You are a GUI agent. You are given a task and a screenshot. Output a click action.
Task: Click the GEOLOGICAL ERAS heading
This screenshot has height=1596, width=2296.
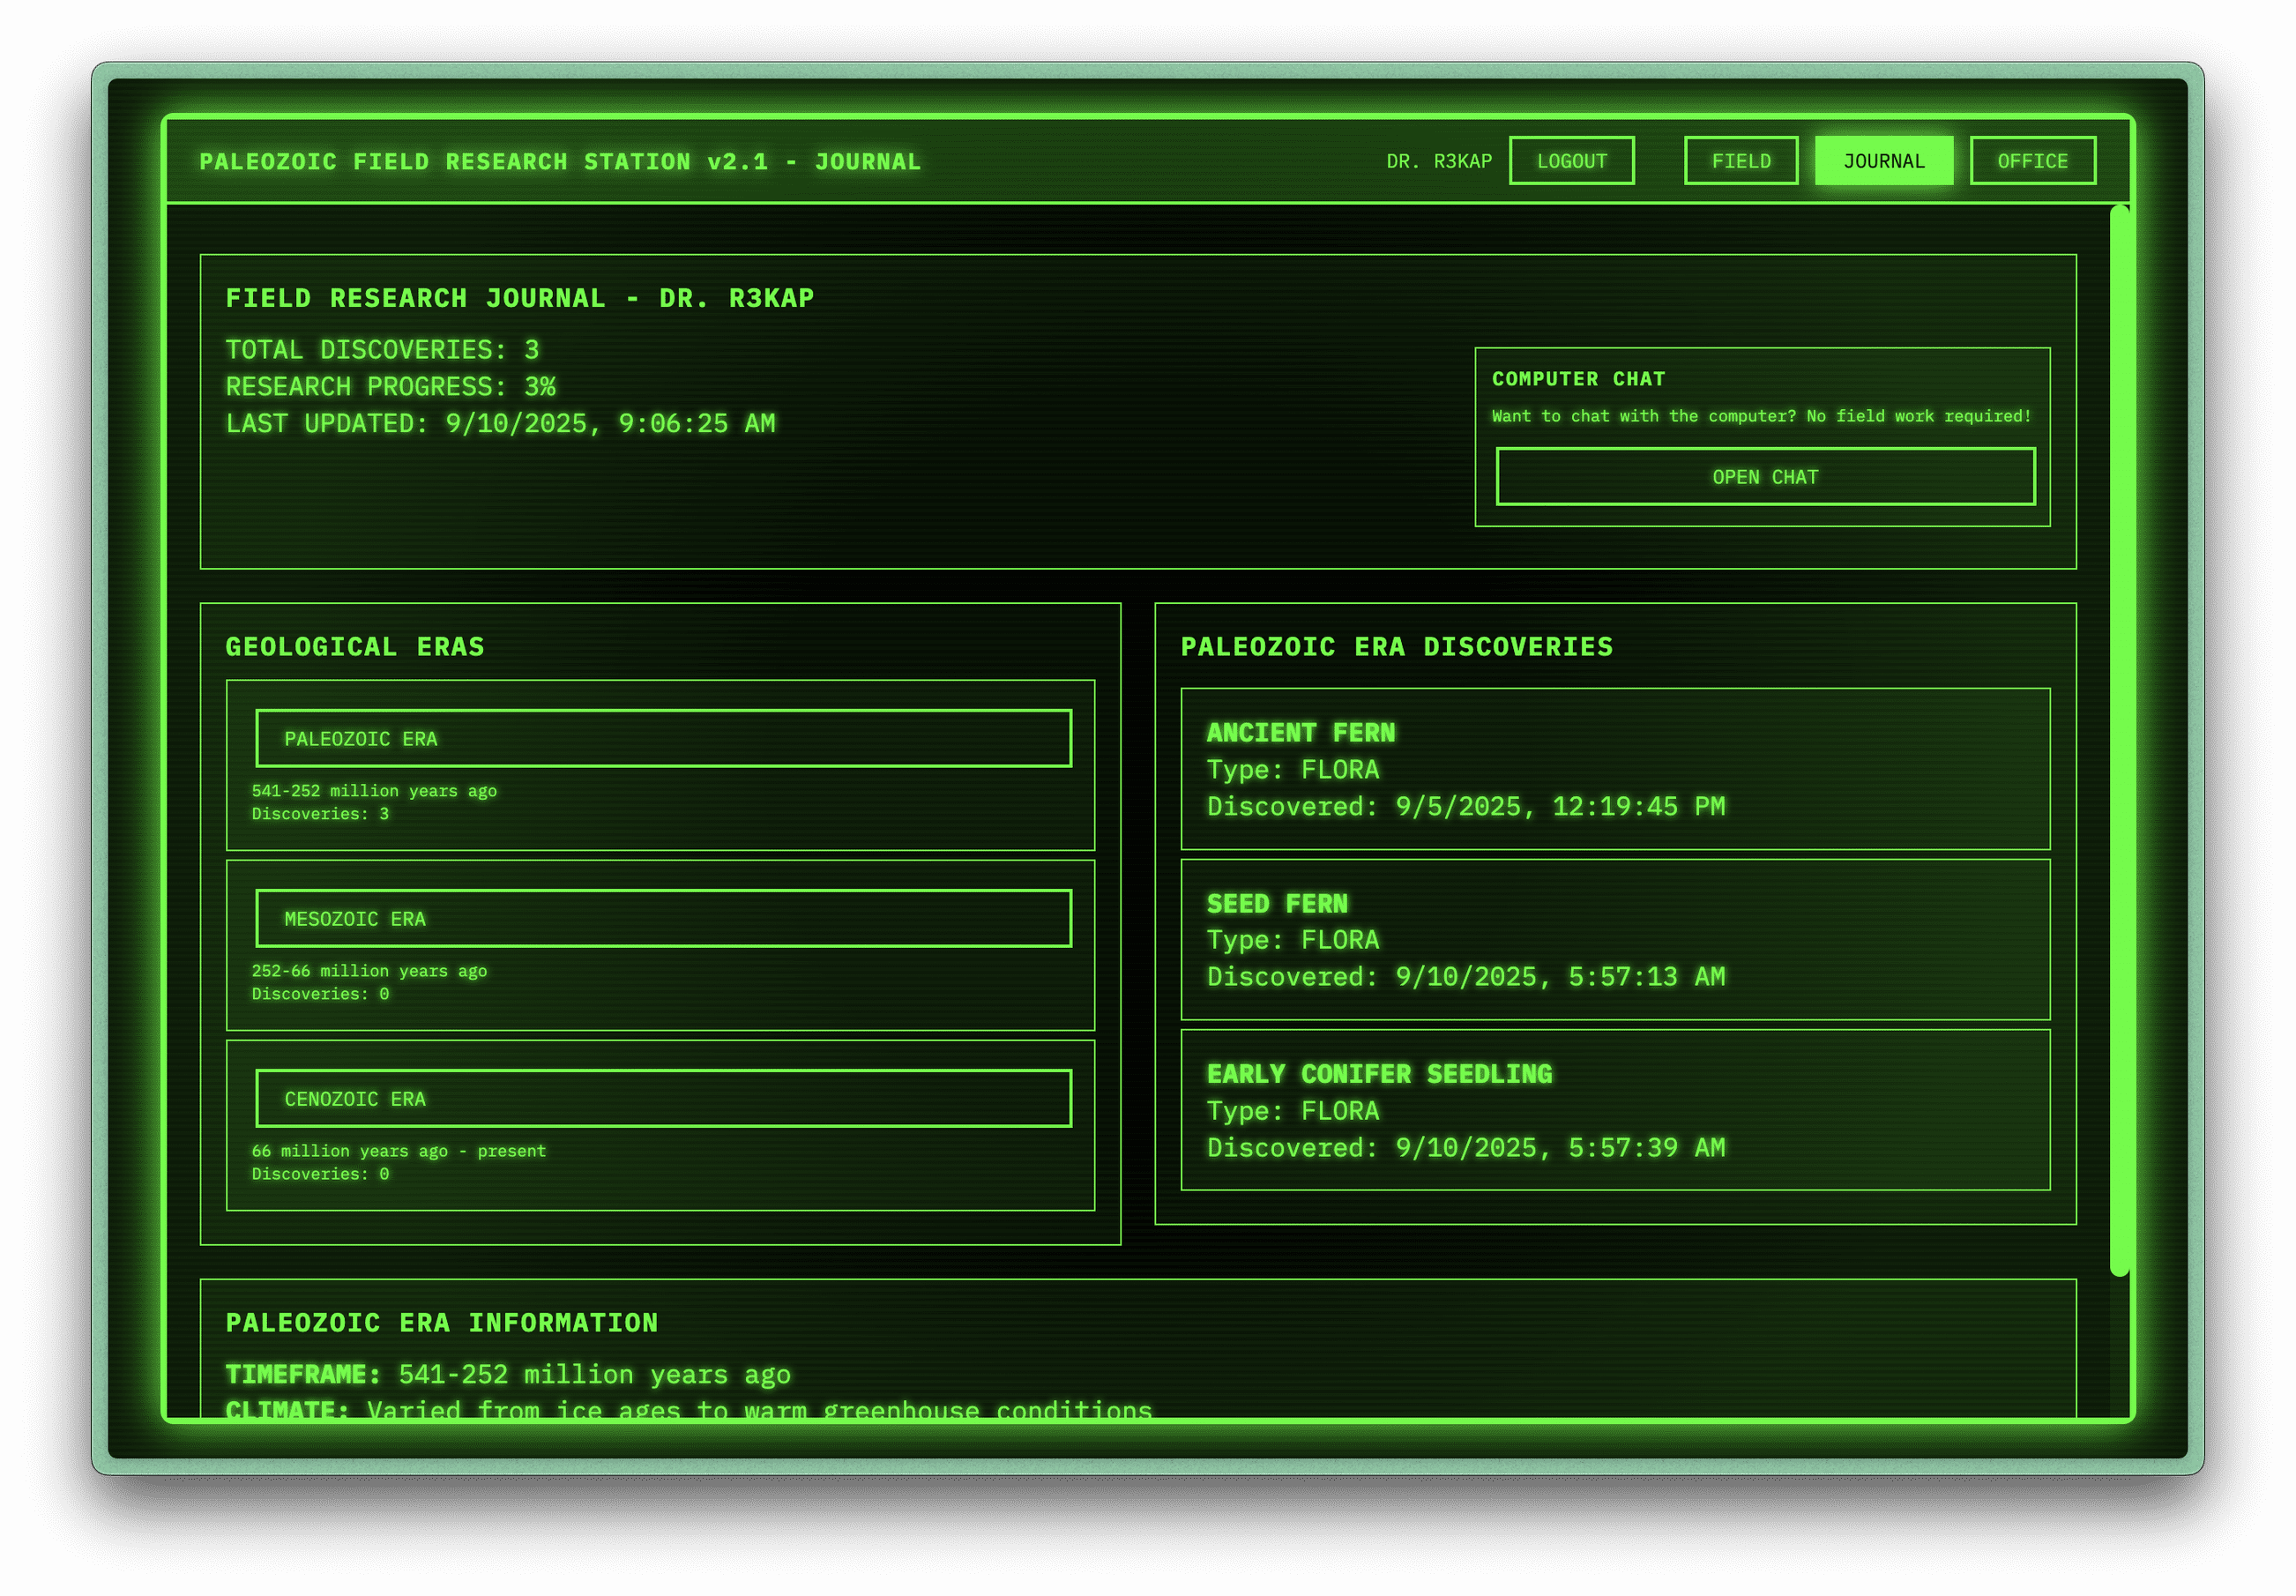(x=355, y=647)
